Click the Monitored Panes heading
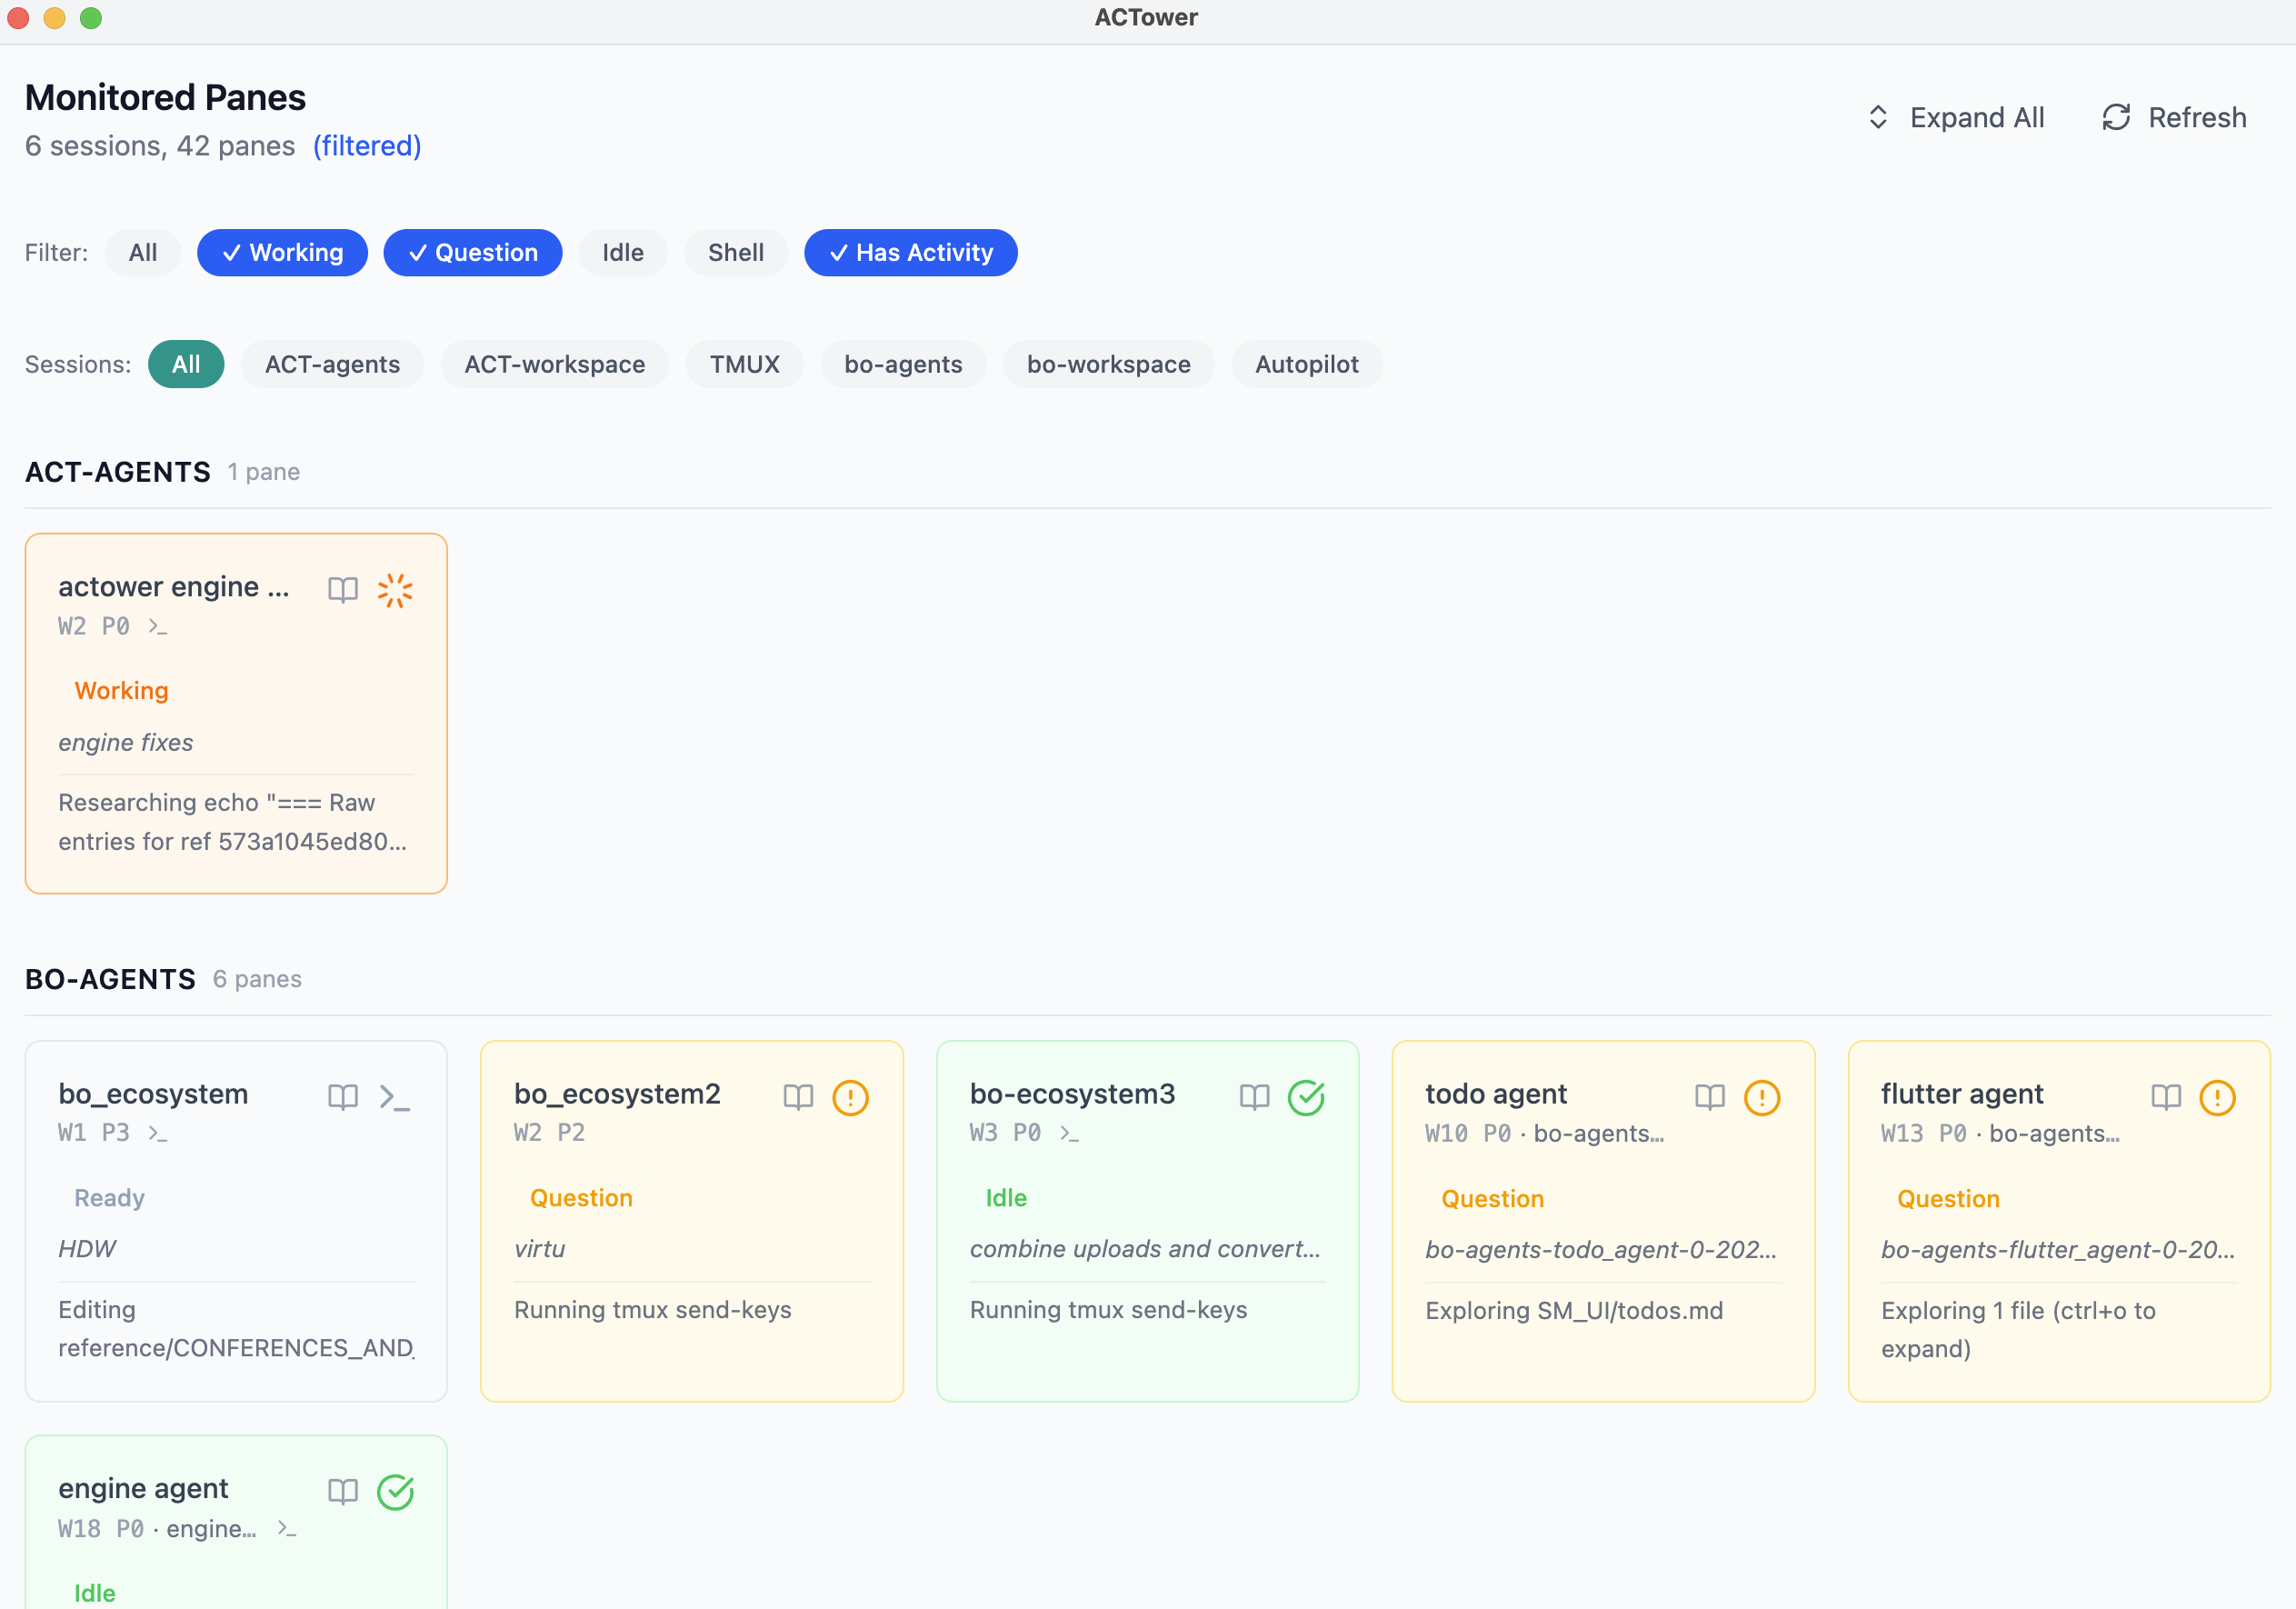The height and width of the screenshot is (1609, 2296). click(166, 98)
